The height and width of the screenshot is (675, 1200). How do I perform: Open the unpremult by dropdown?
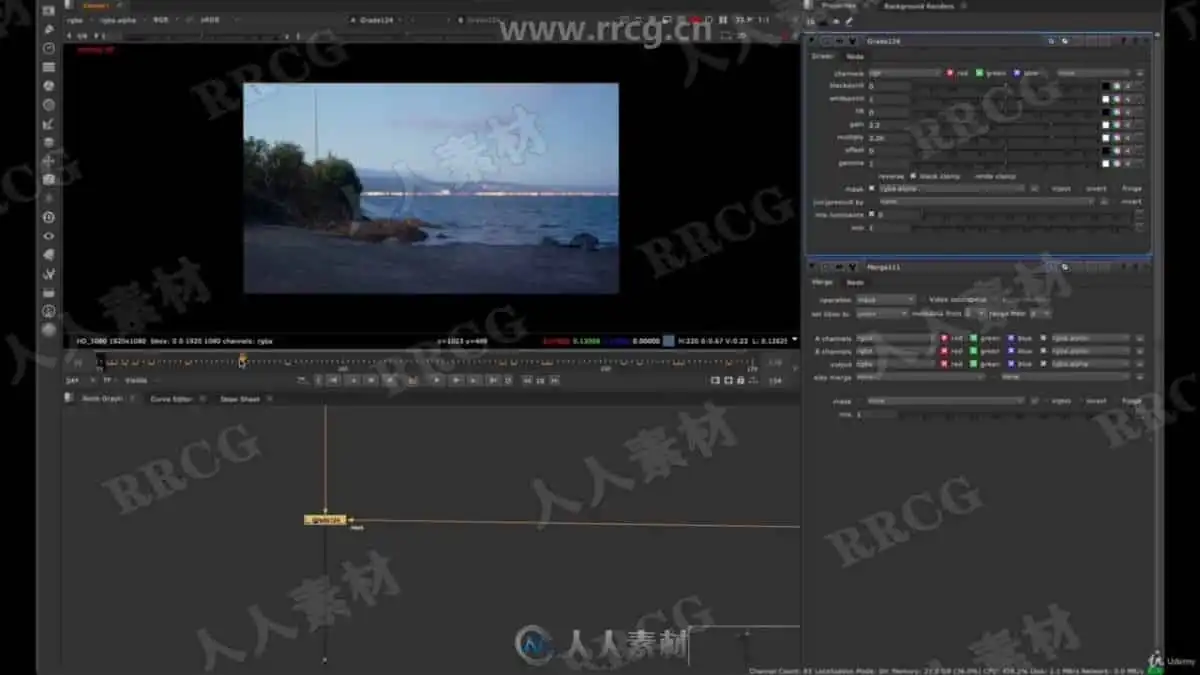click(987, 201)
